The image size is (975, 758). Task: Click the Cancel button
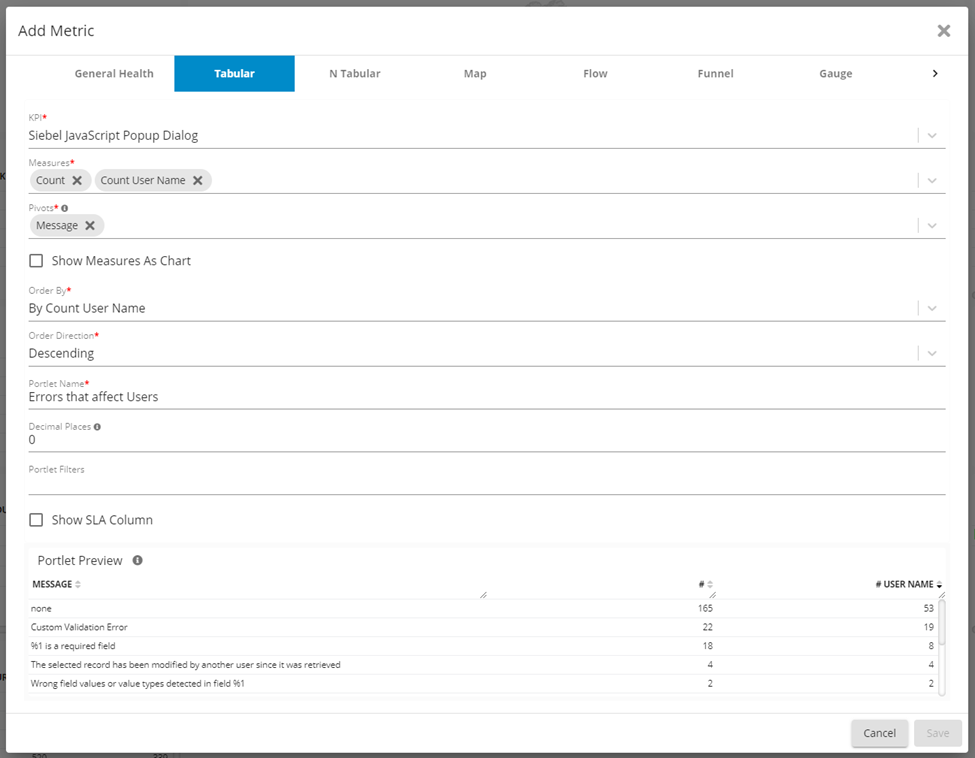[879, 733]
